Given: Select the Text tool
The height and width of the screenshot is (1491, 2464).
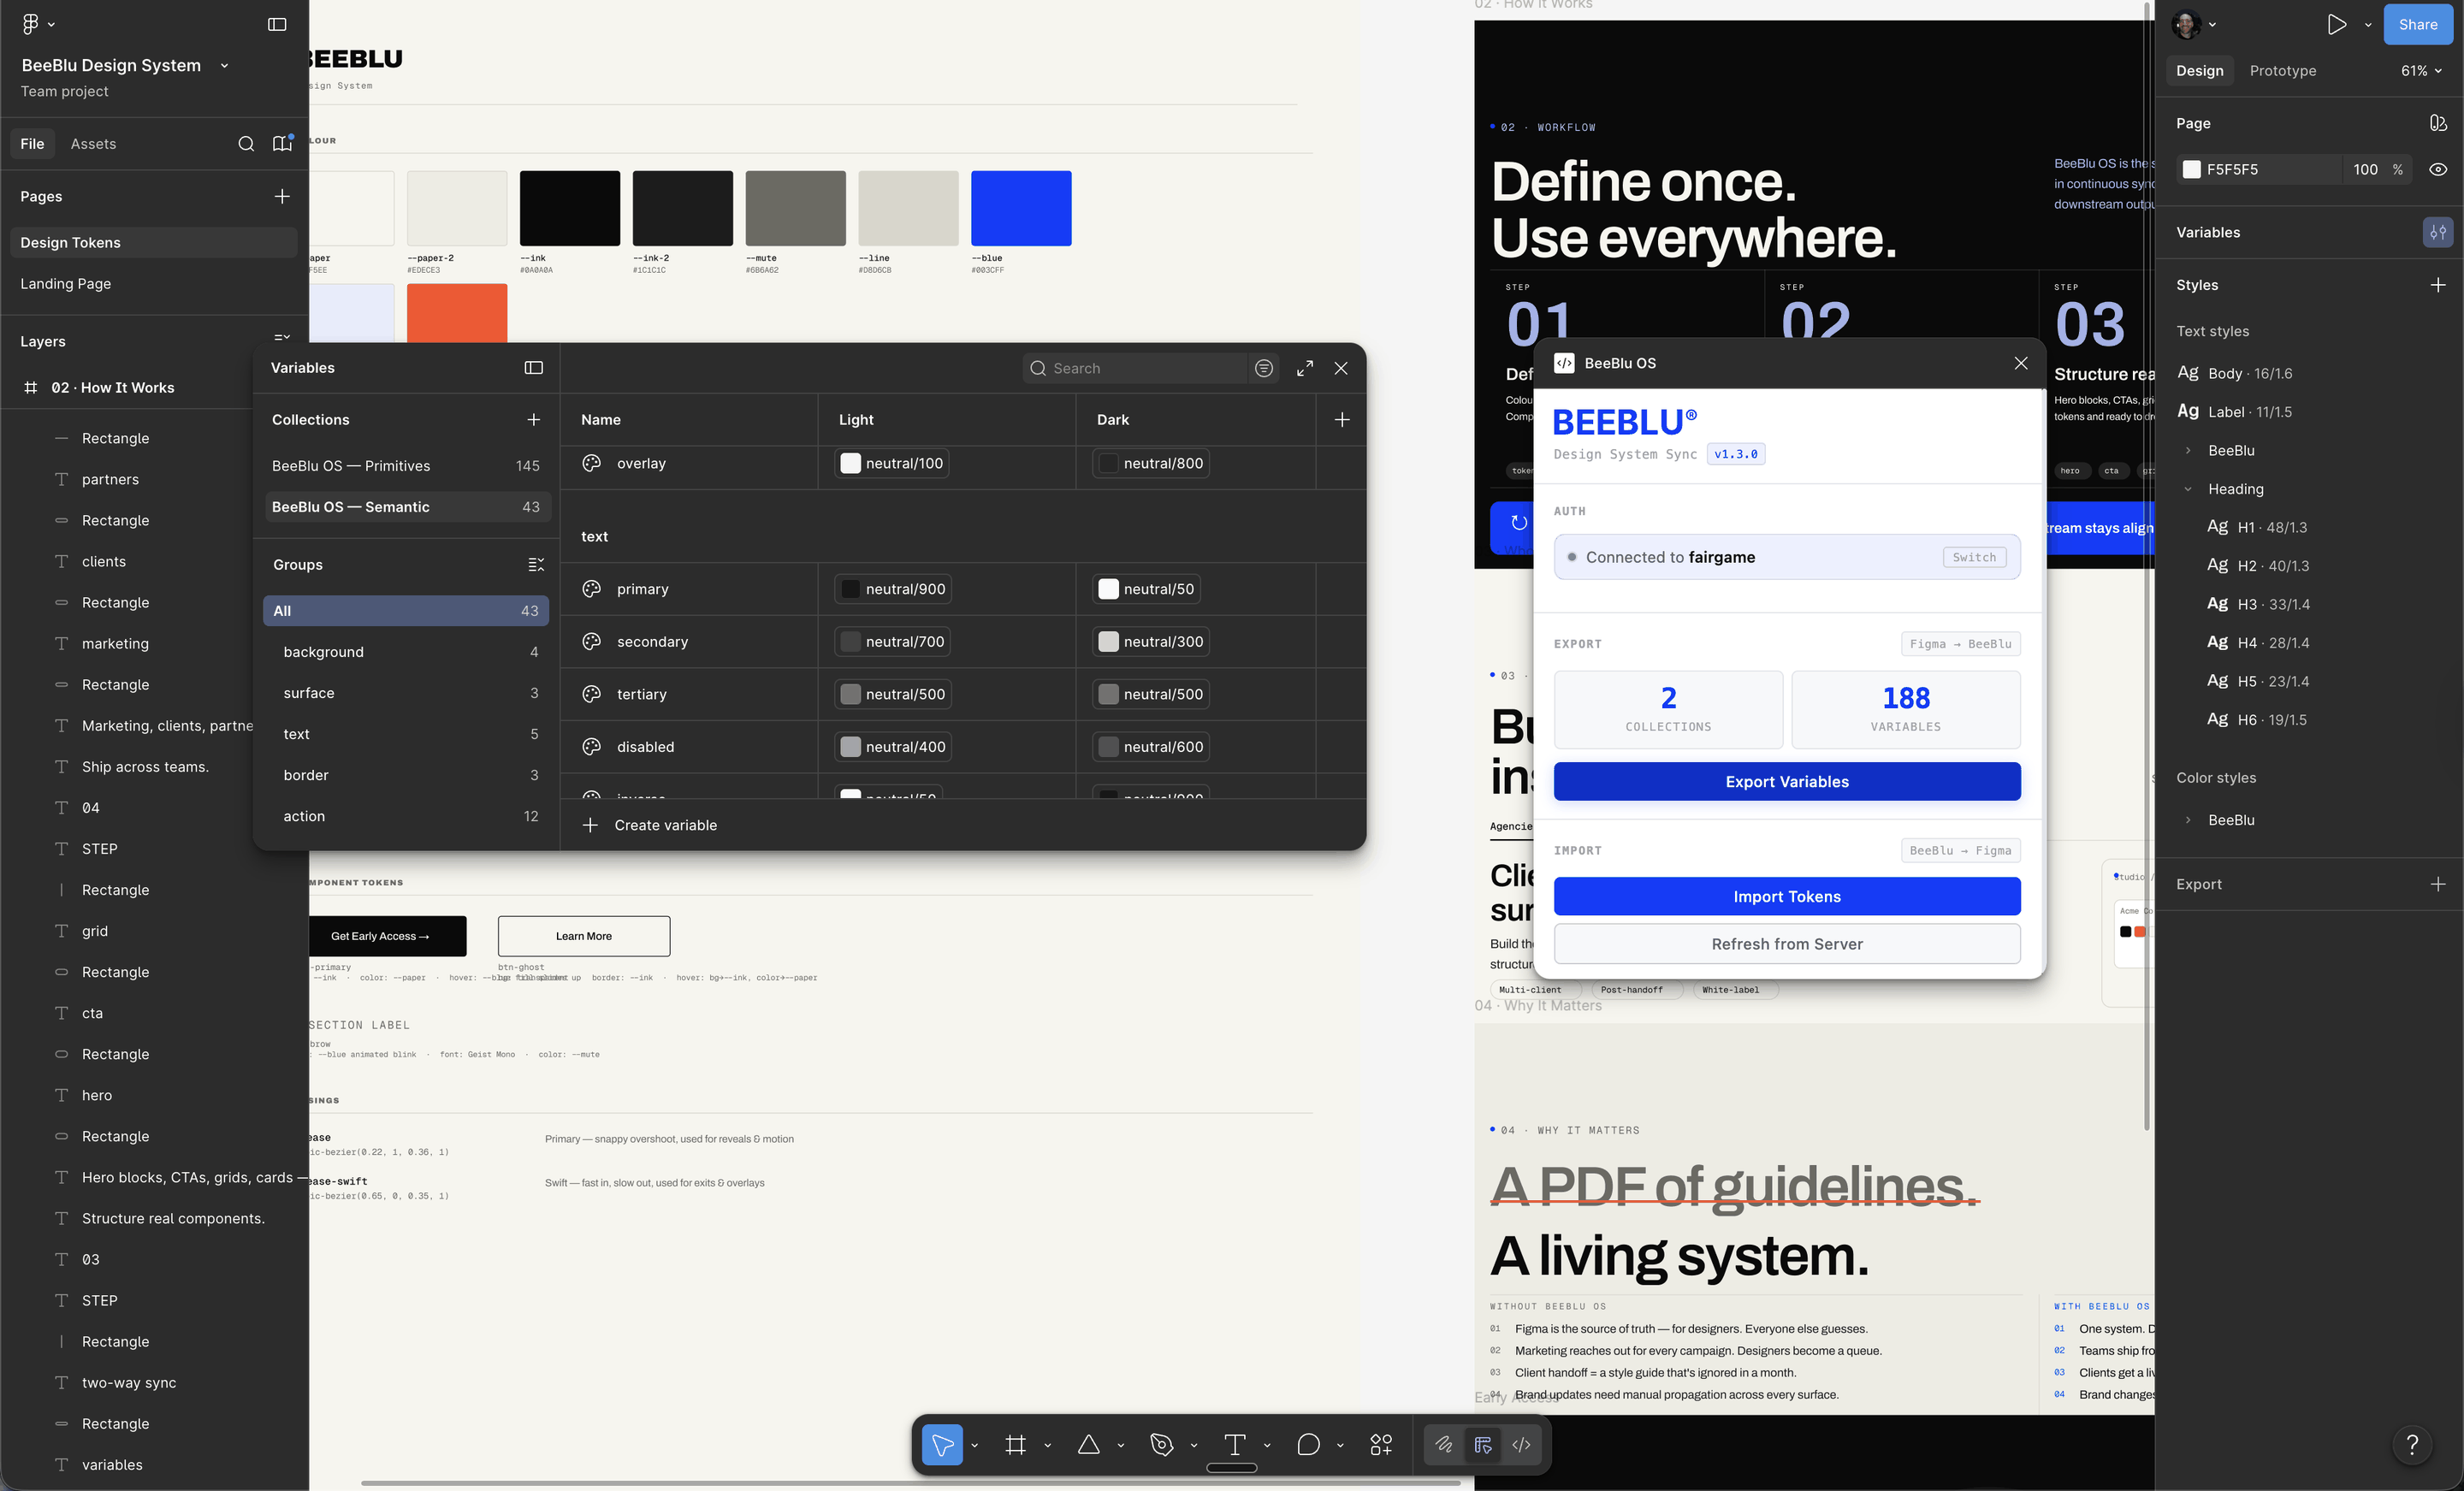Looking at the screenshot, I should (x=1234, y=1444).
